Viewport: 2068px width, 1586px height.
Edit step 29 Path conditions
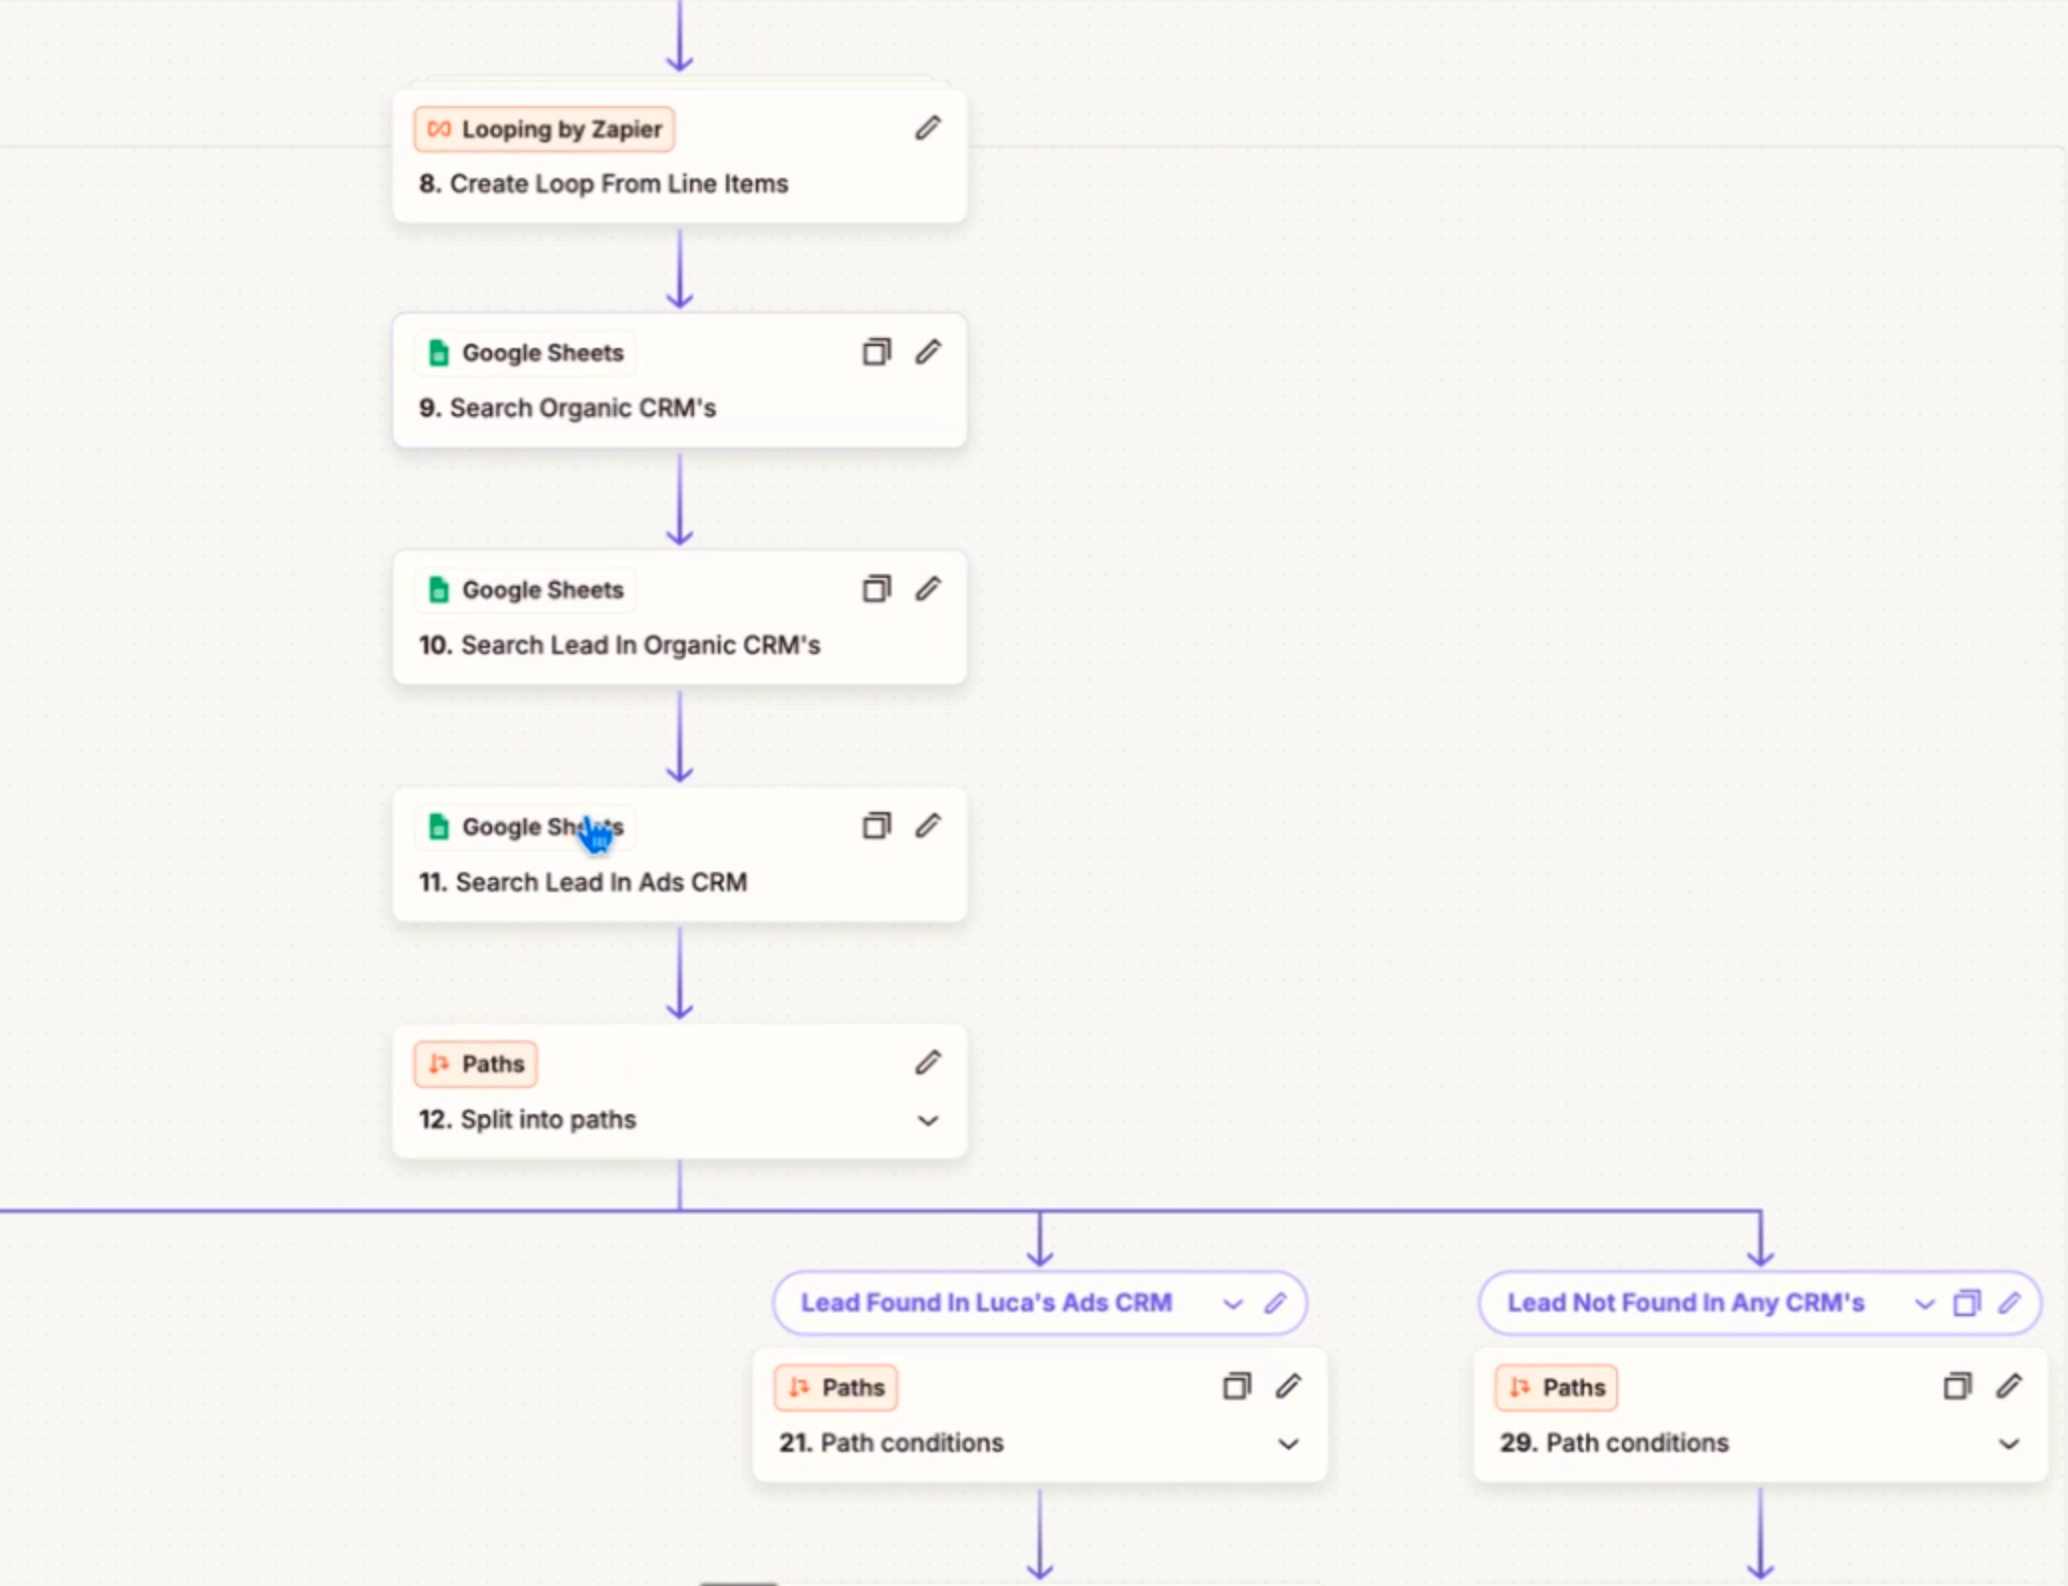click(x=2009, y=1386)
